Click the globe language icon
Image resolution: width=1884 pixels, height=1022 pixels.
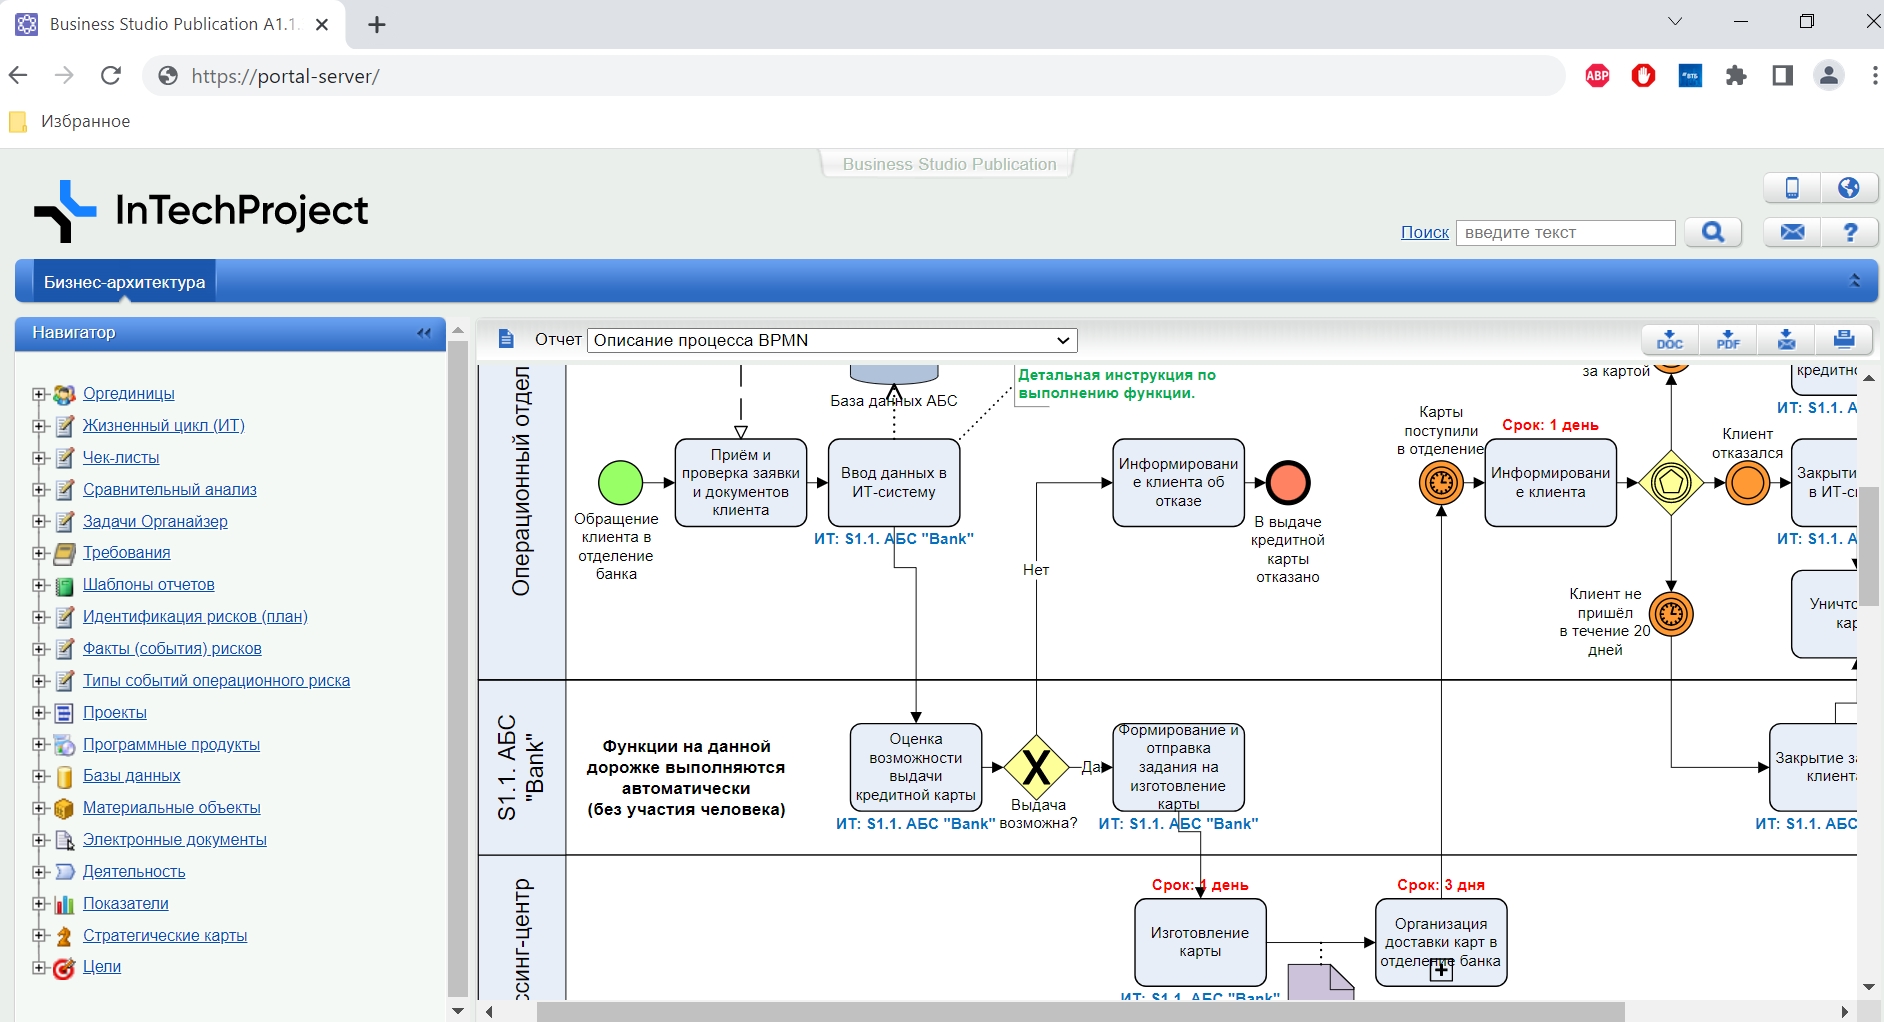[x=1849, y=187]
